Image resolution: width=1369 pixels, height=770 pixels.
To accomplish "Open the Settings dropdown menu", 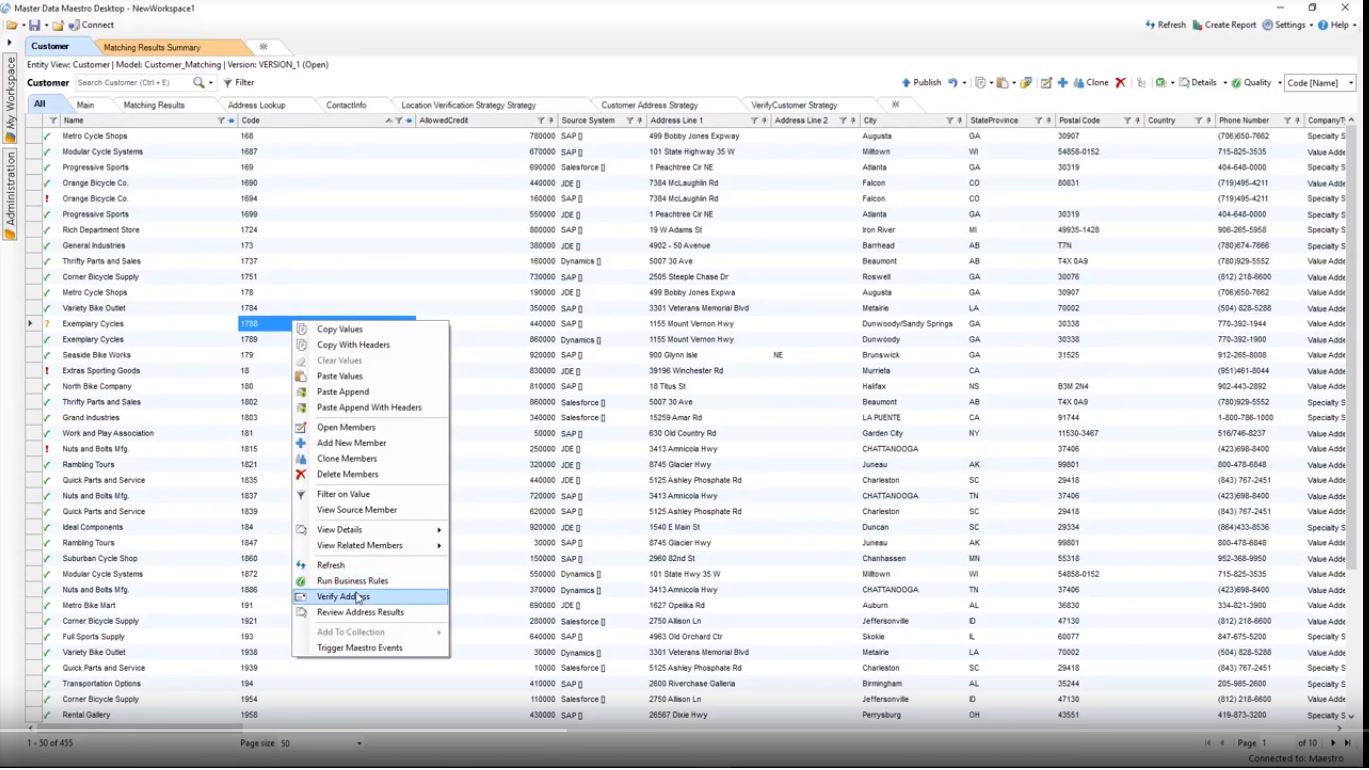I will (x=1288, y=25).
